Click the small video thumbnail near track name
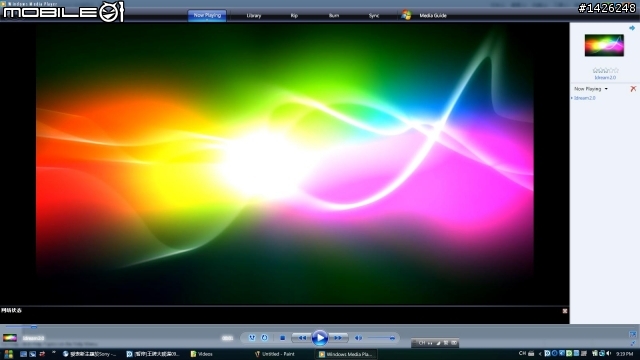Screen dimensions: 640x360 pyautogui.click(x=10, y=338)
